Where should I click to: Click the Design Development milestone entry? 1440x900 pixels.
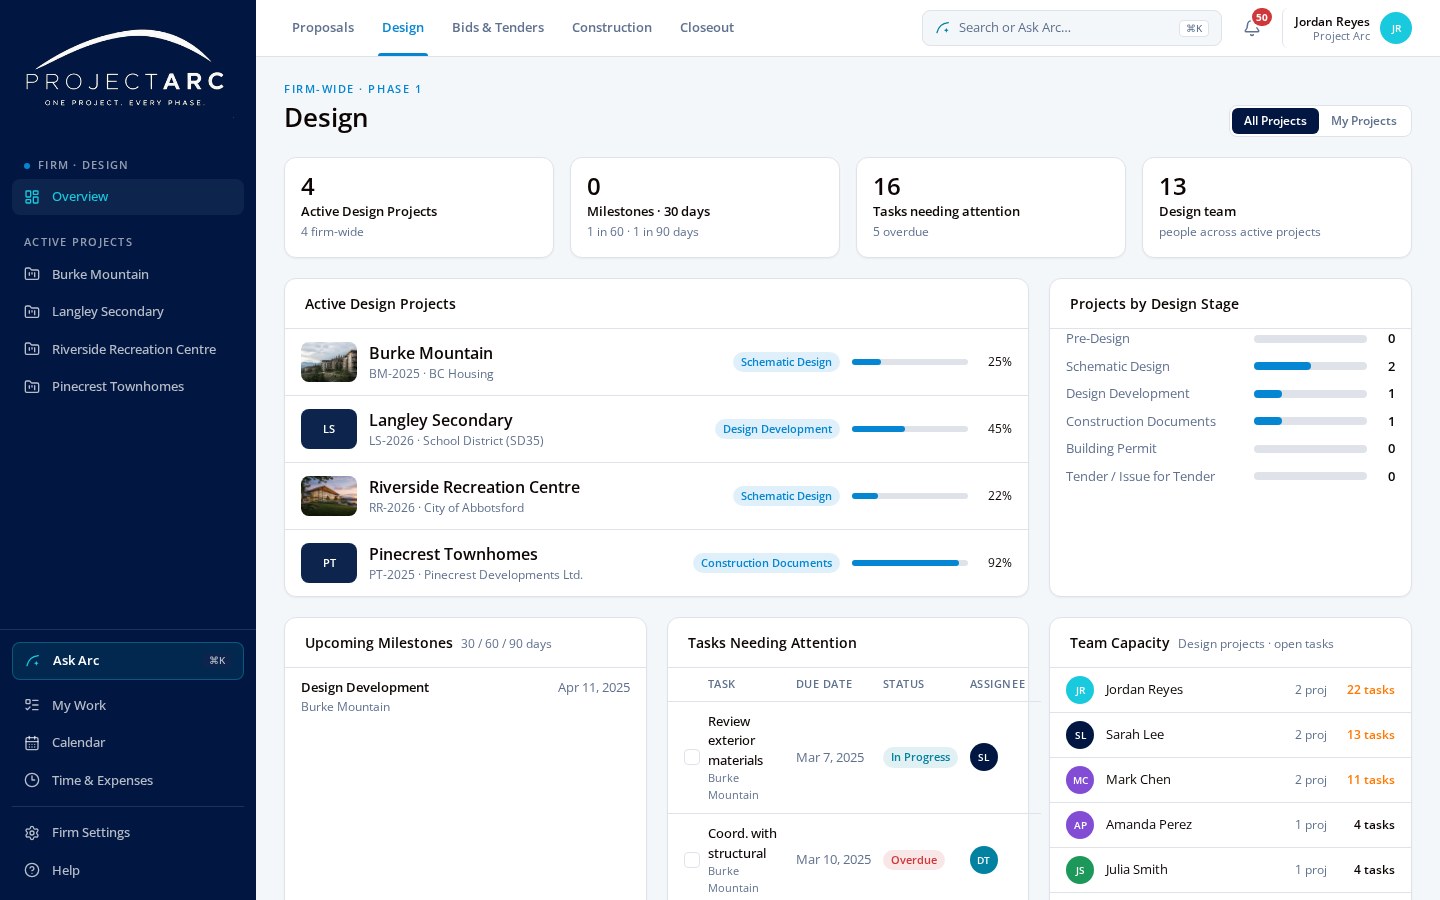click(x=465, y=697)
